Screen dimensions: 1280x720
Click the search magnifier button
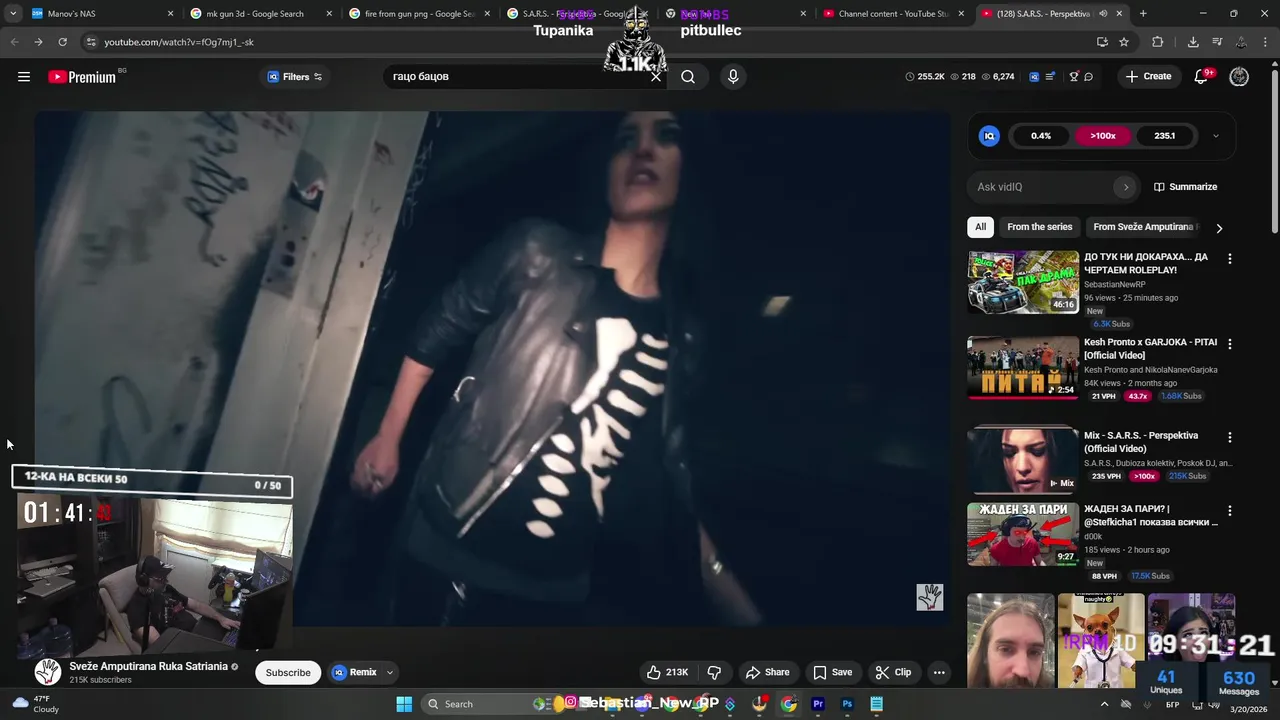688,77
